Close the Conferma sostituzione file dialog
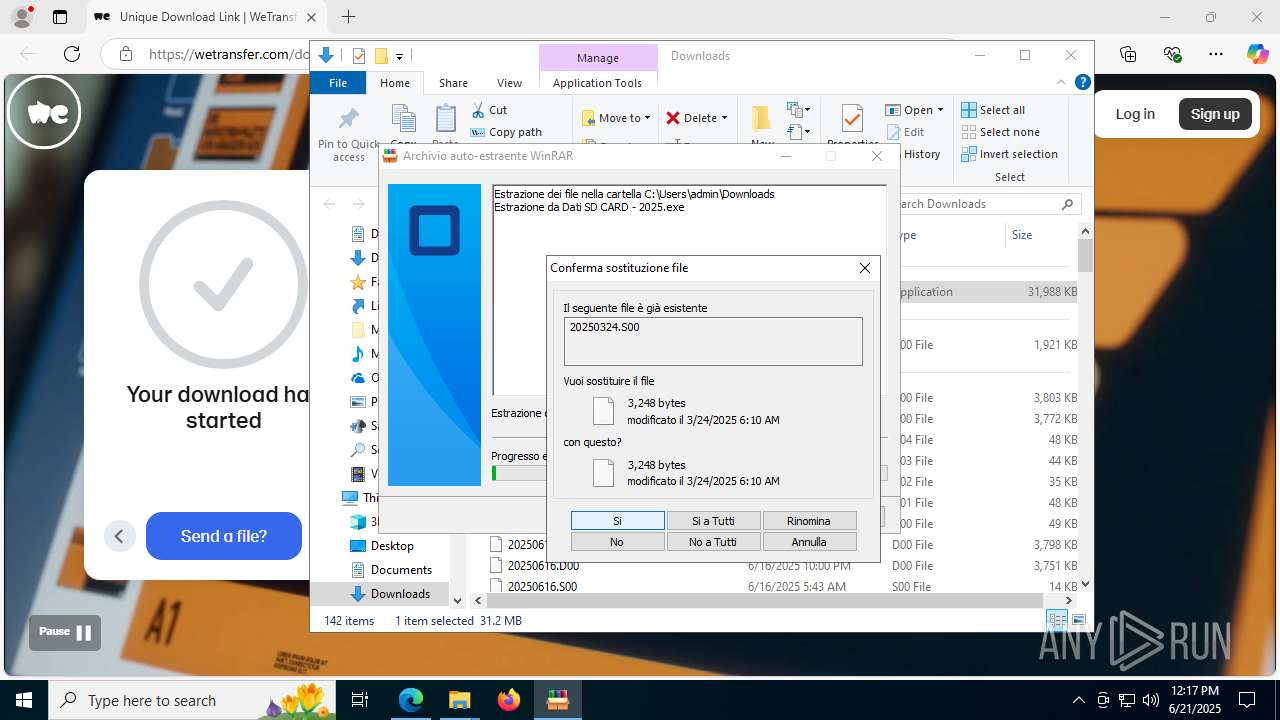The width and height of the screenshot is (1280, 720). click(865, 268)
